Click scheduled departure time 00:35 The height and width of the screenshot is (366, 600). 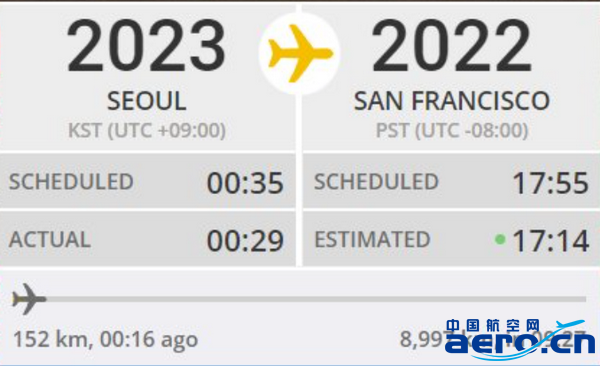(245, 183)
